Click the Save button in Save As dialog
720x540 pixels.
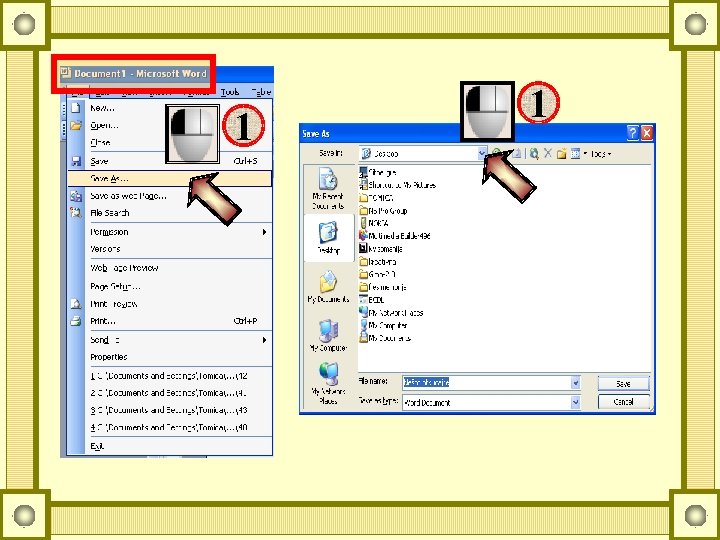pyautogui.click(x=623, y=383)
